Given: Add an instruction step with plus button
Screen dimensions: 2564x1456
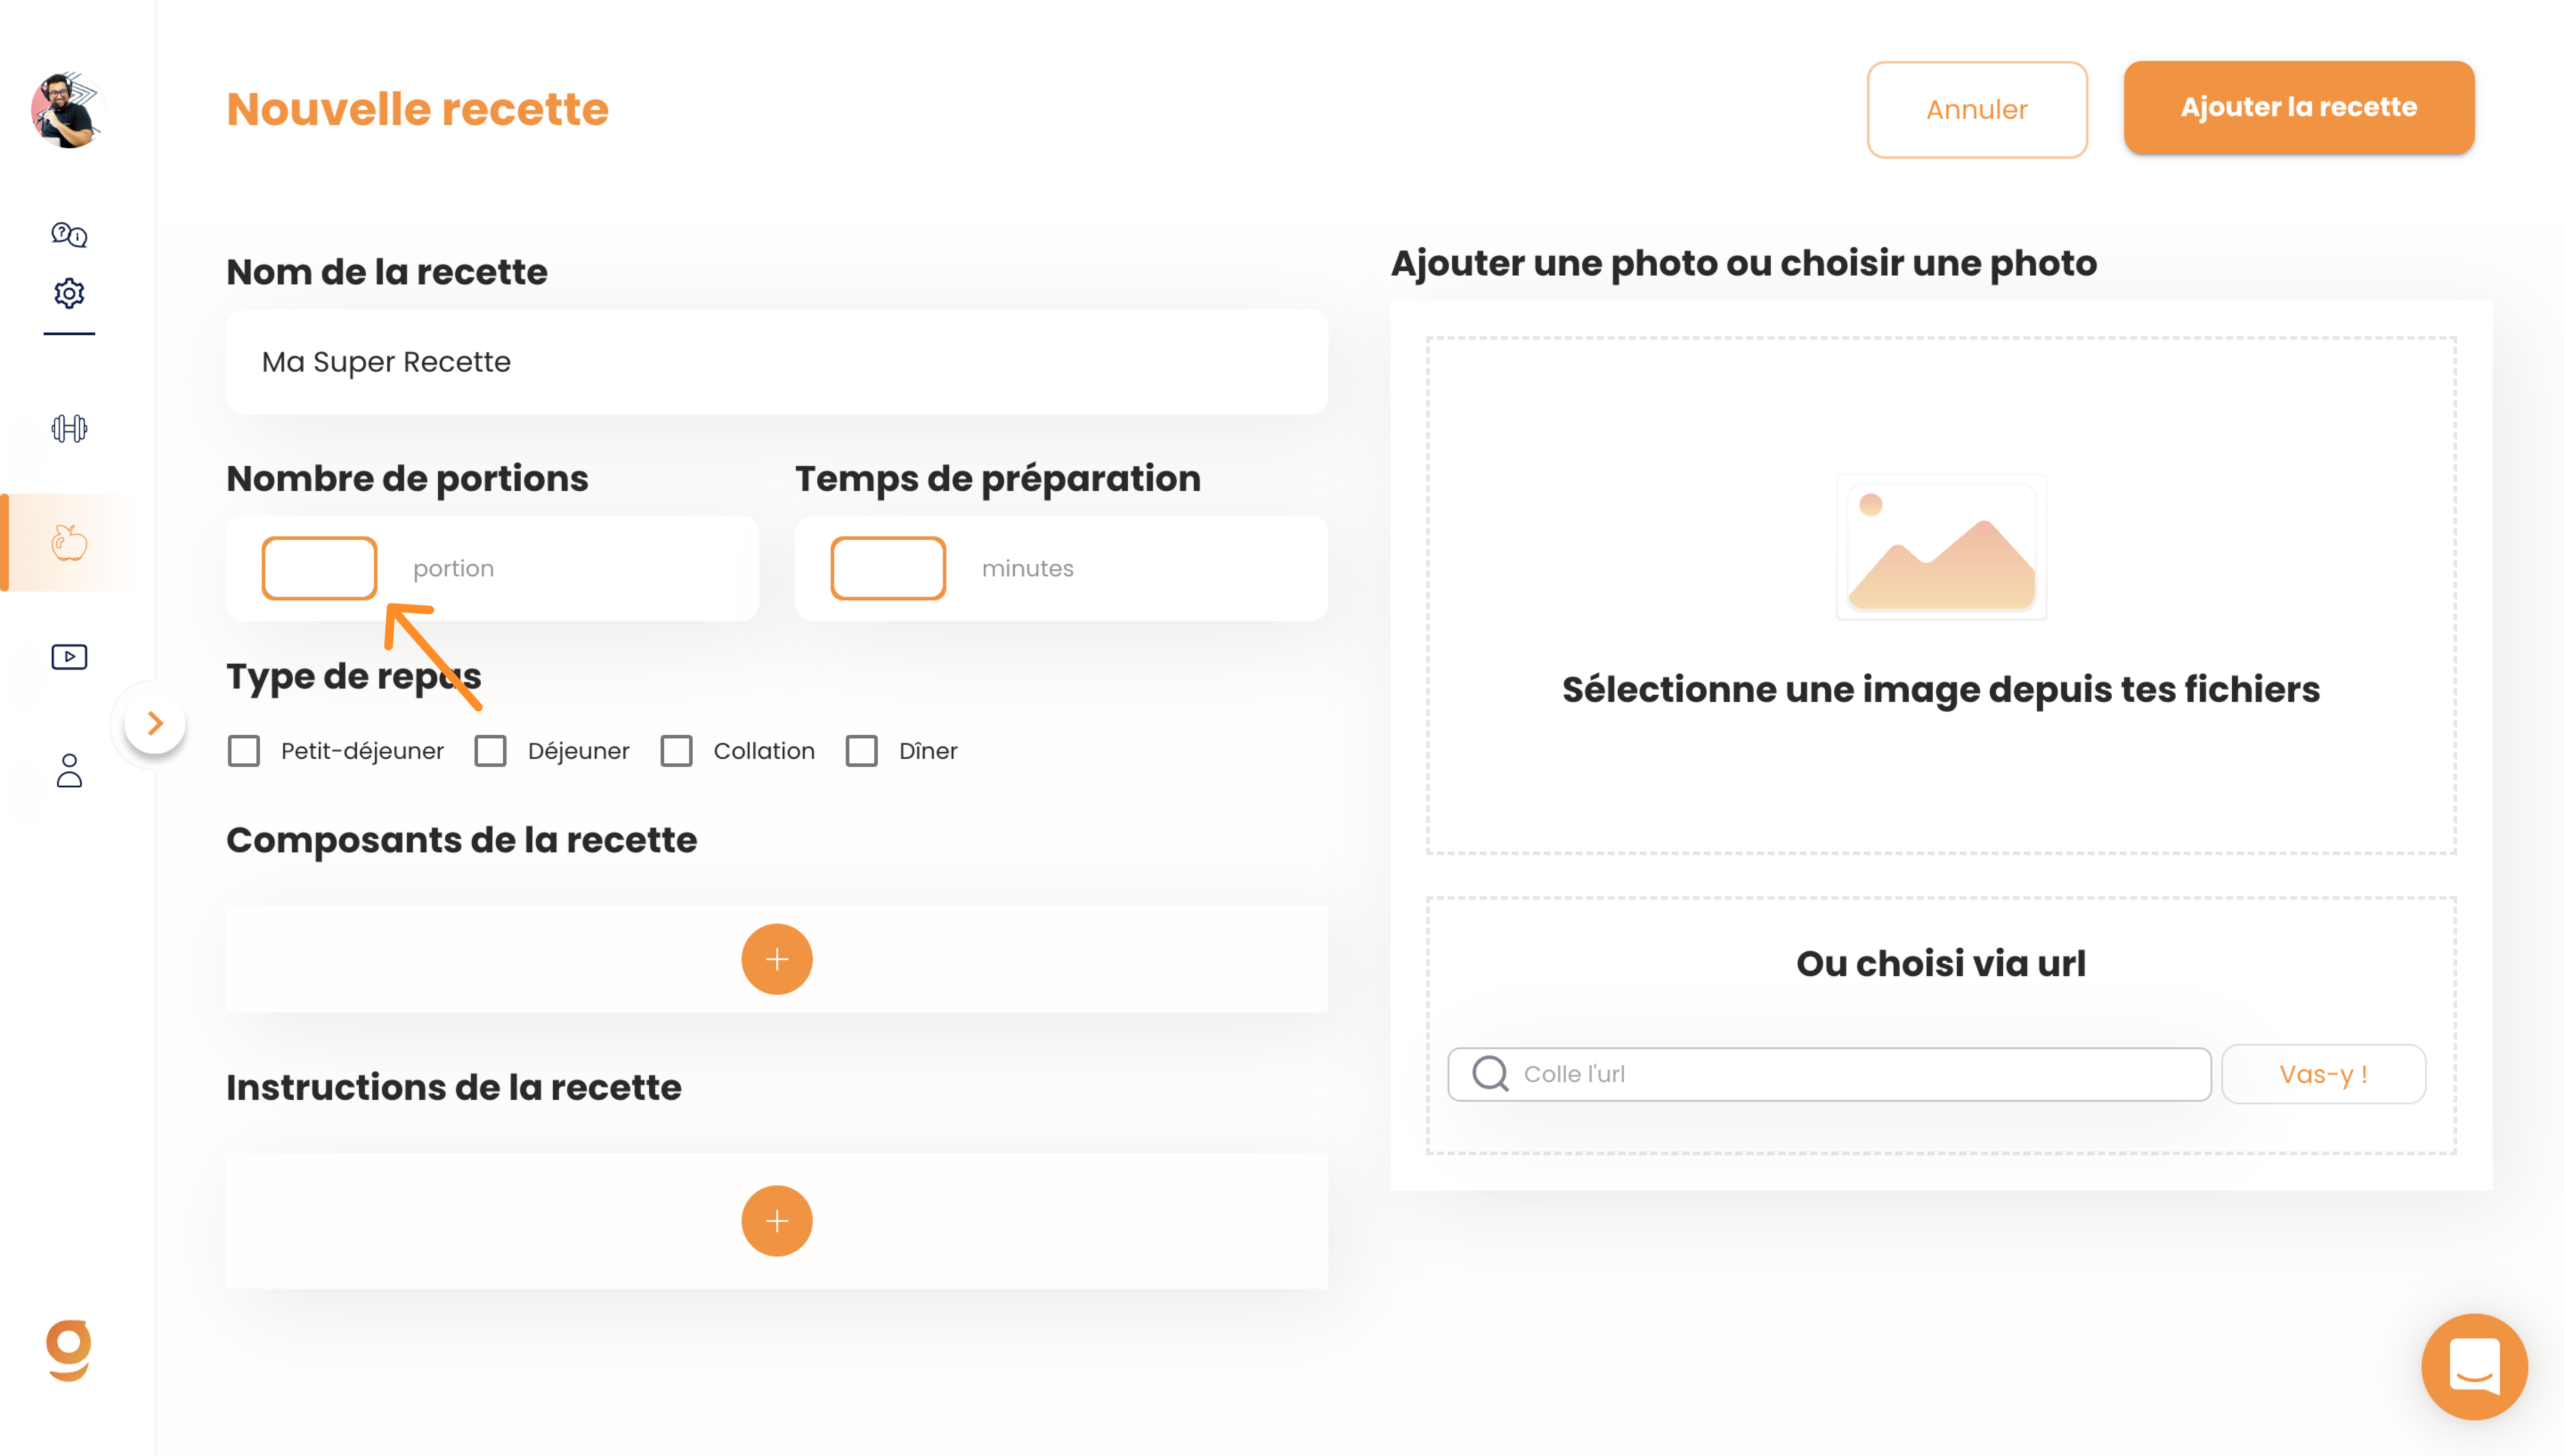Looking at the screenshot, I should click(777, 1221).
